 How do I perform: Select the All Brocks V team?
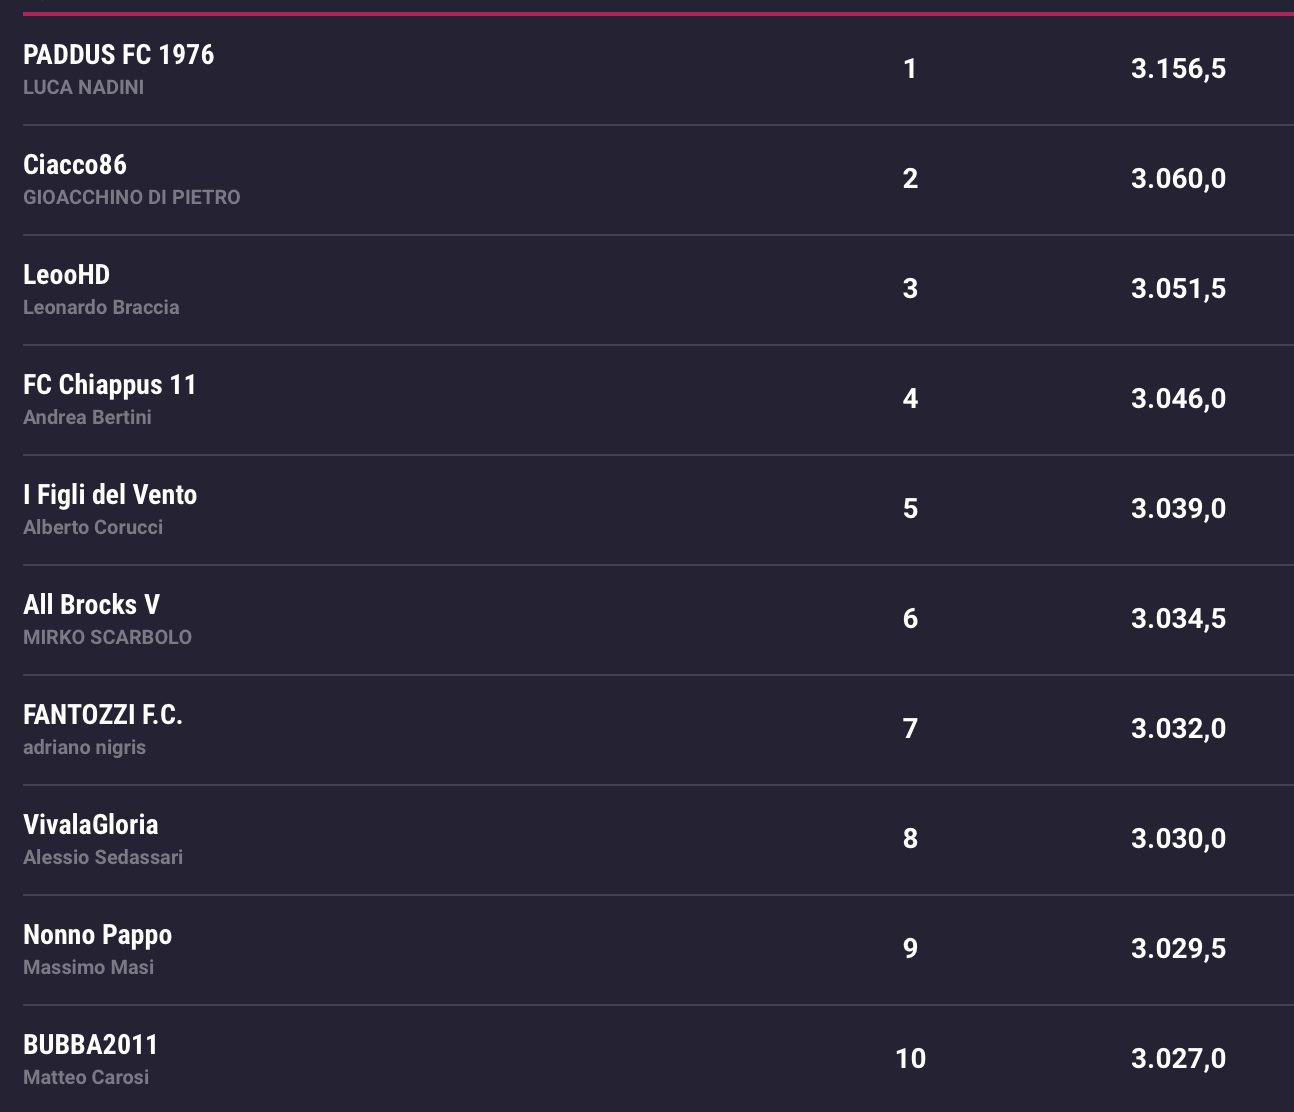pyautogui.click(x=91, y=604)
